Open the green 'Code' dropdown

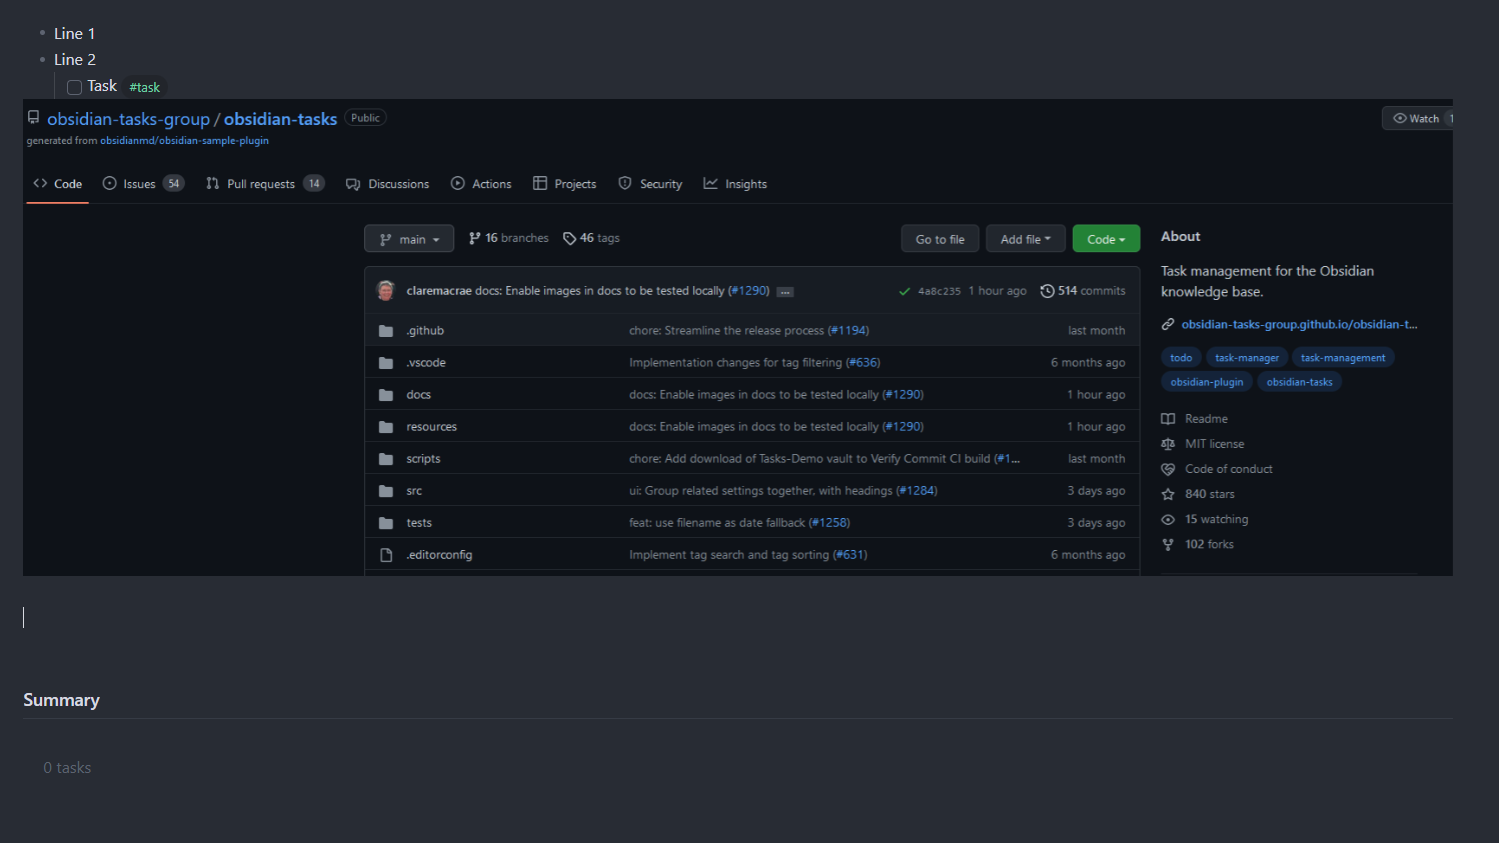pyautogui.click(x=1105, y=238)
